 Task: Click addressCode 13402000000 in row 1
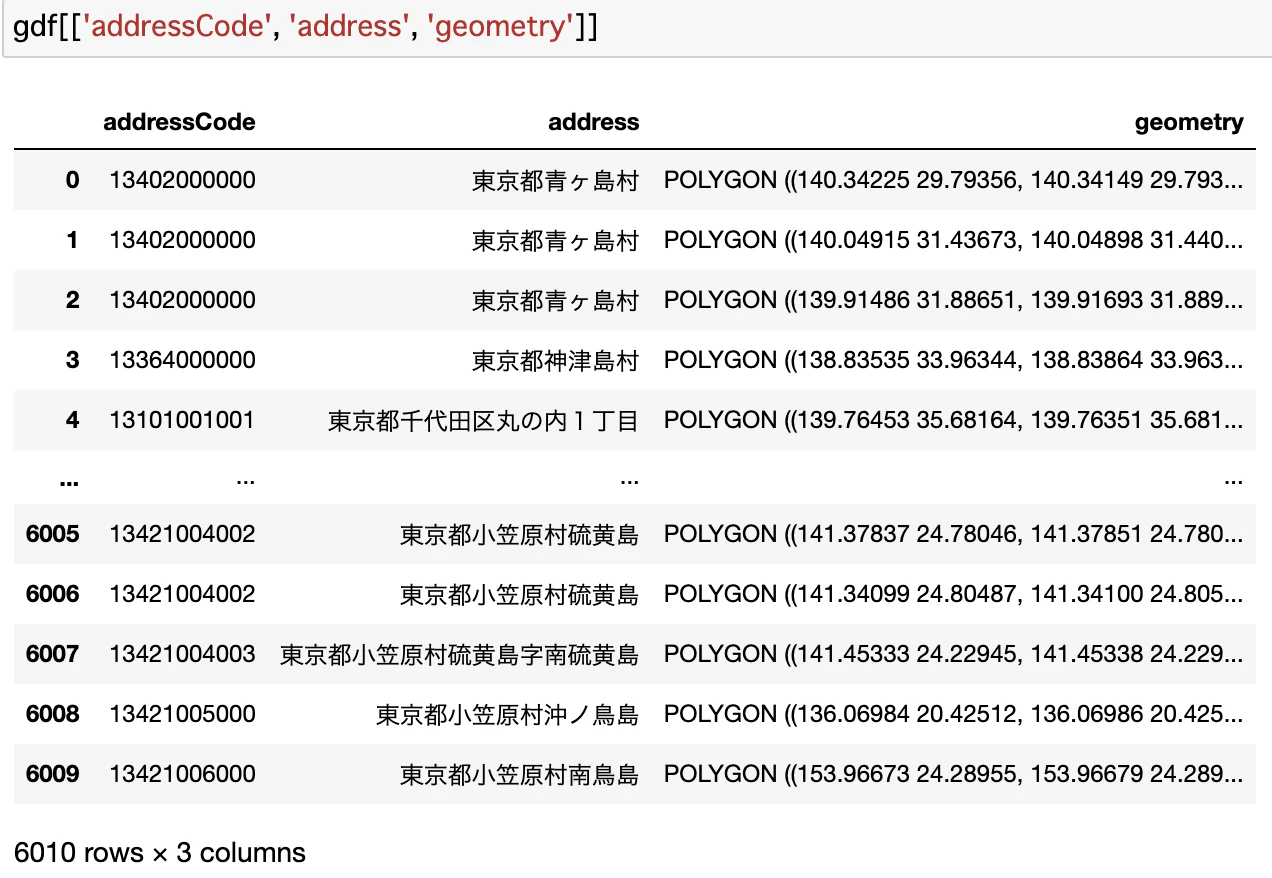(x=183, y=240)
